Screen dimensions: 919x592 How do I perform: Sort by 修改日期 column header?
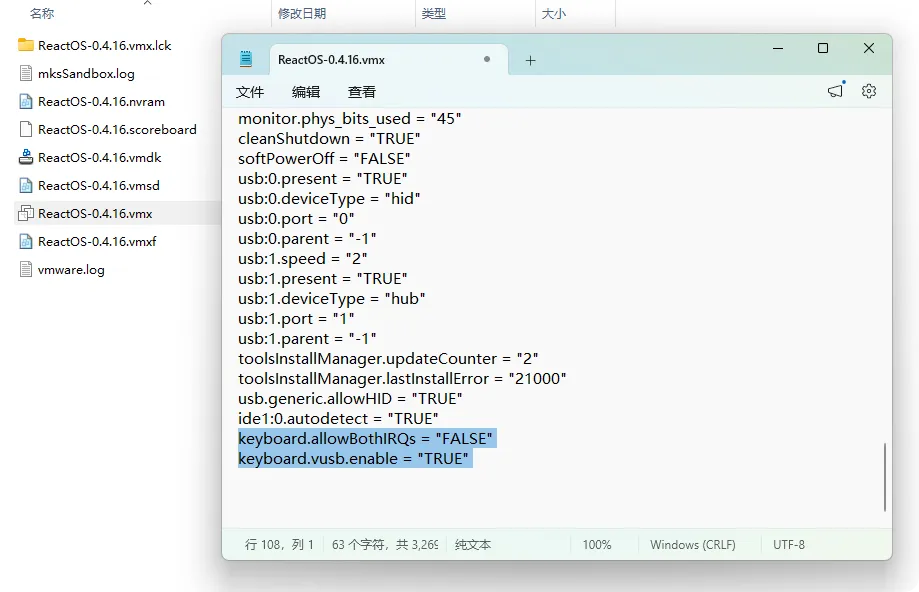pyautogui.click(x=302, y=13)
